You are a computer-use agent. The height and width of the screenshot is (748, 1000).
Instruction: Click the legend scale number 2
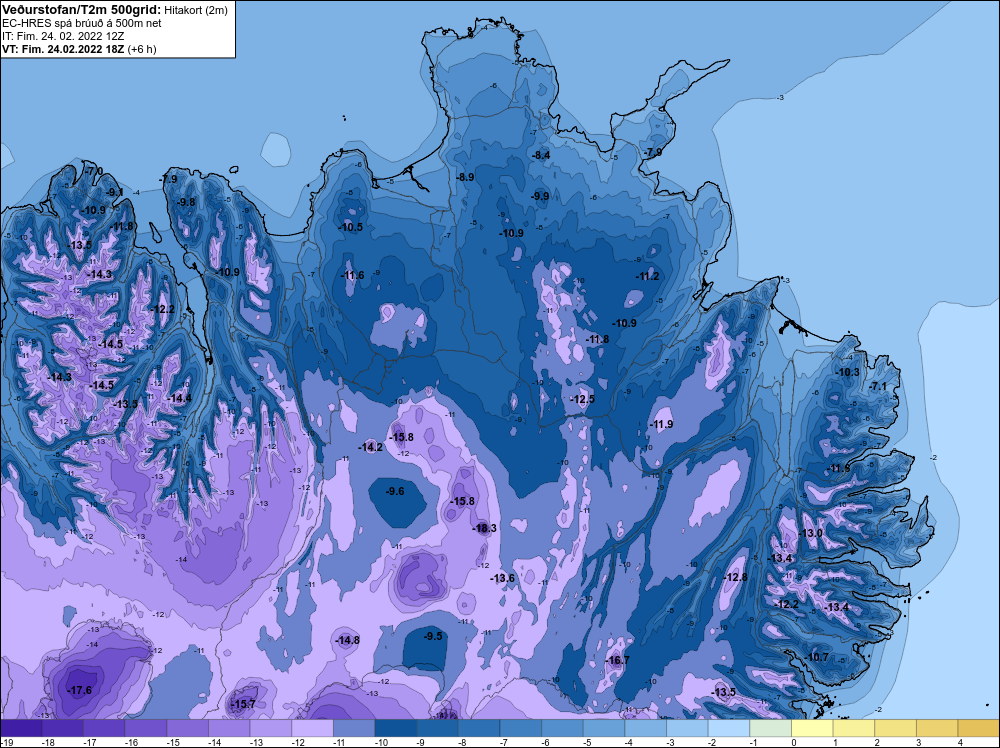click(x=877, y=742)
